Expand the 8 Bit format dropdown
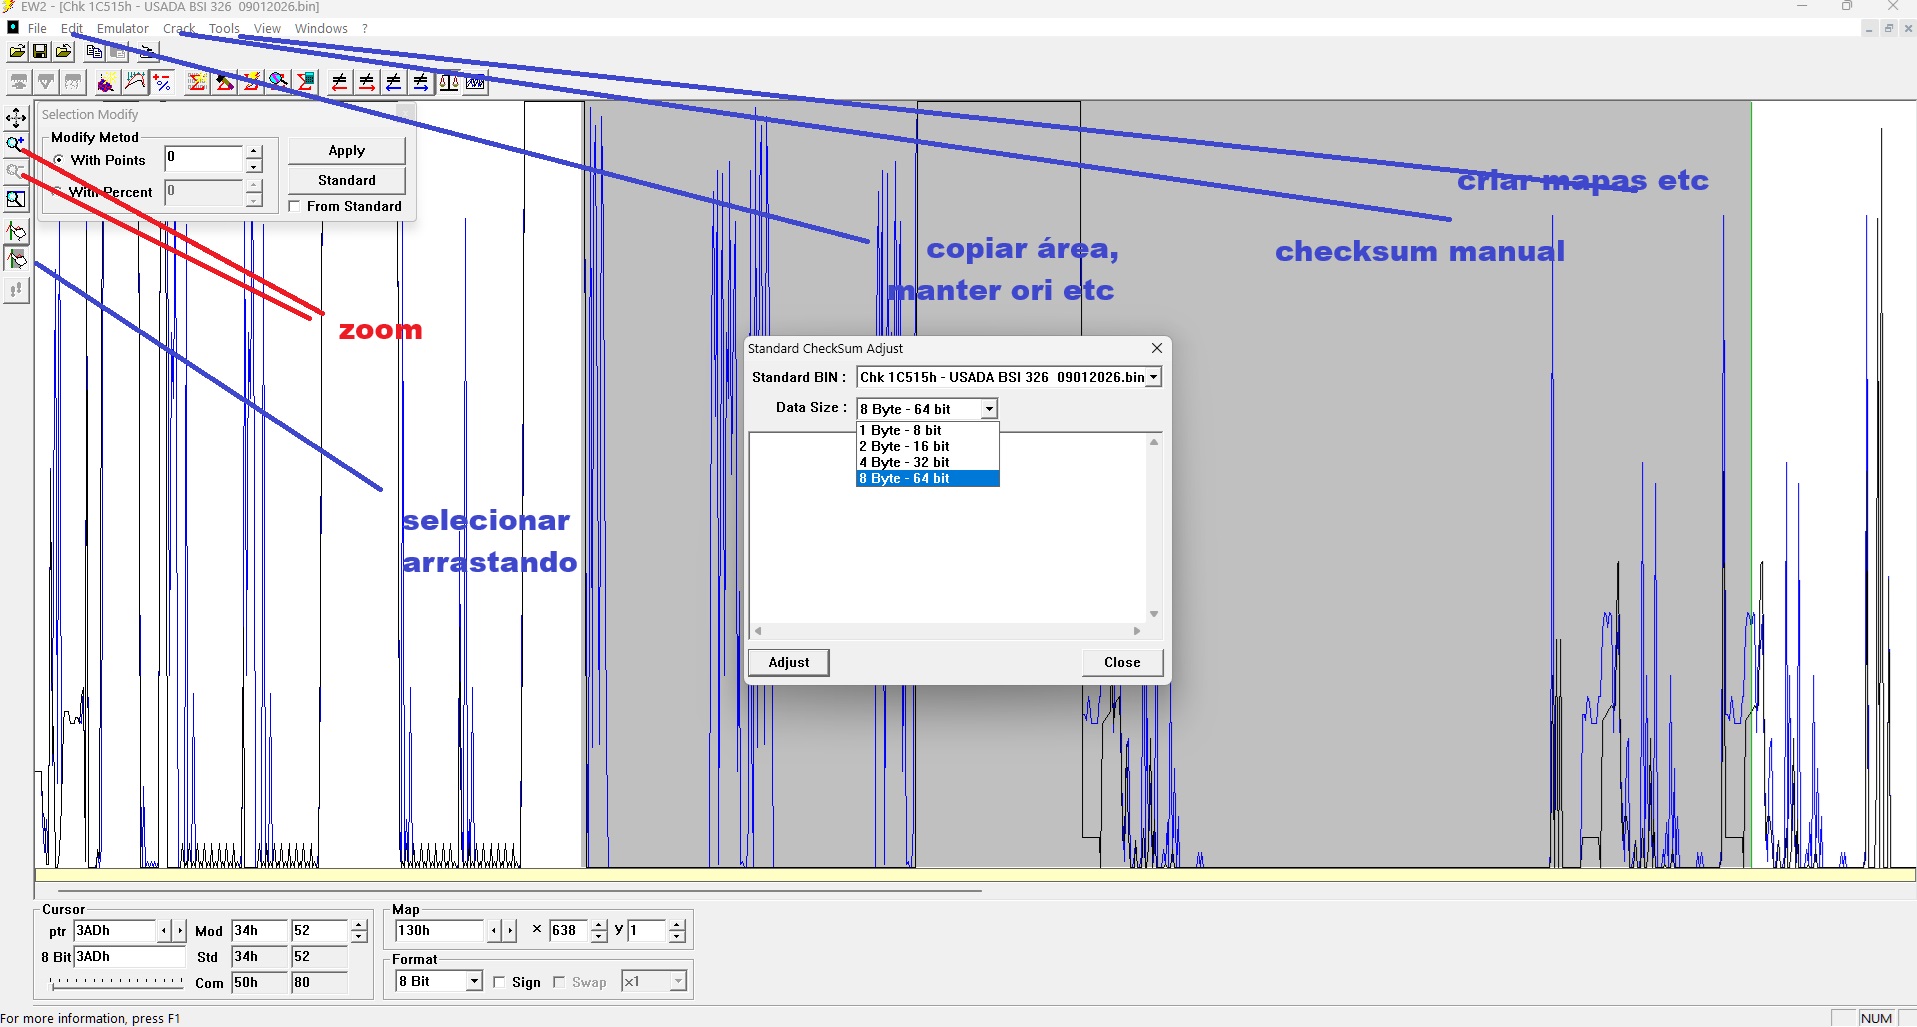This screenshot has height=1027, width=1917. [x=474, y=982]
